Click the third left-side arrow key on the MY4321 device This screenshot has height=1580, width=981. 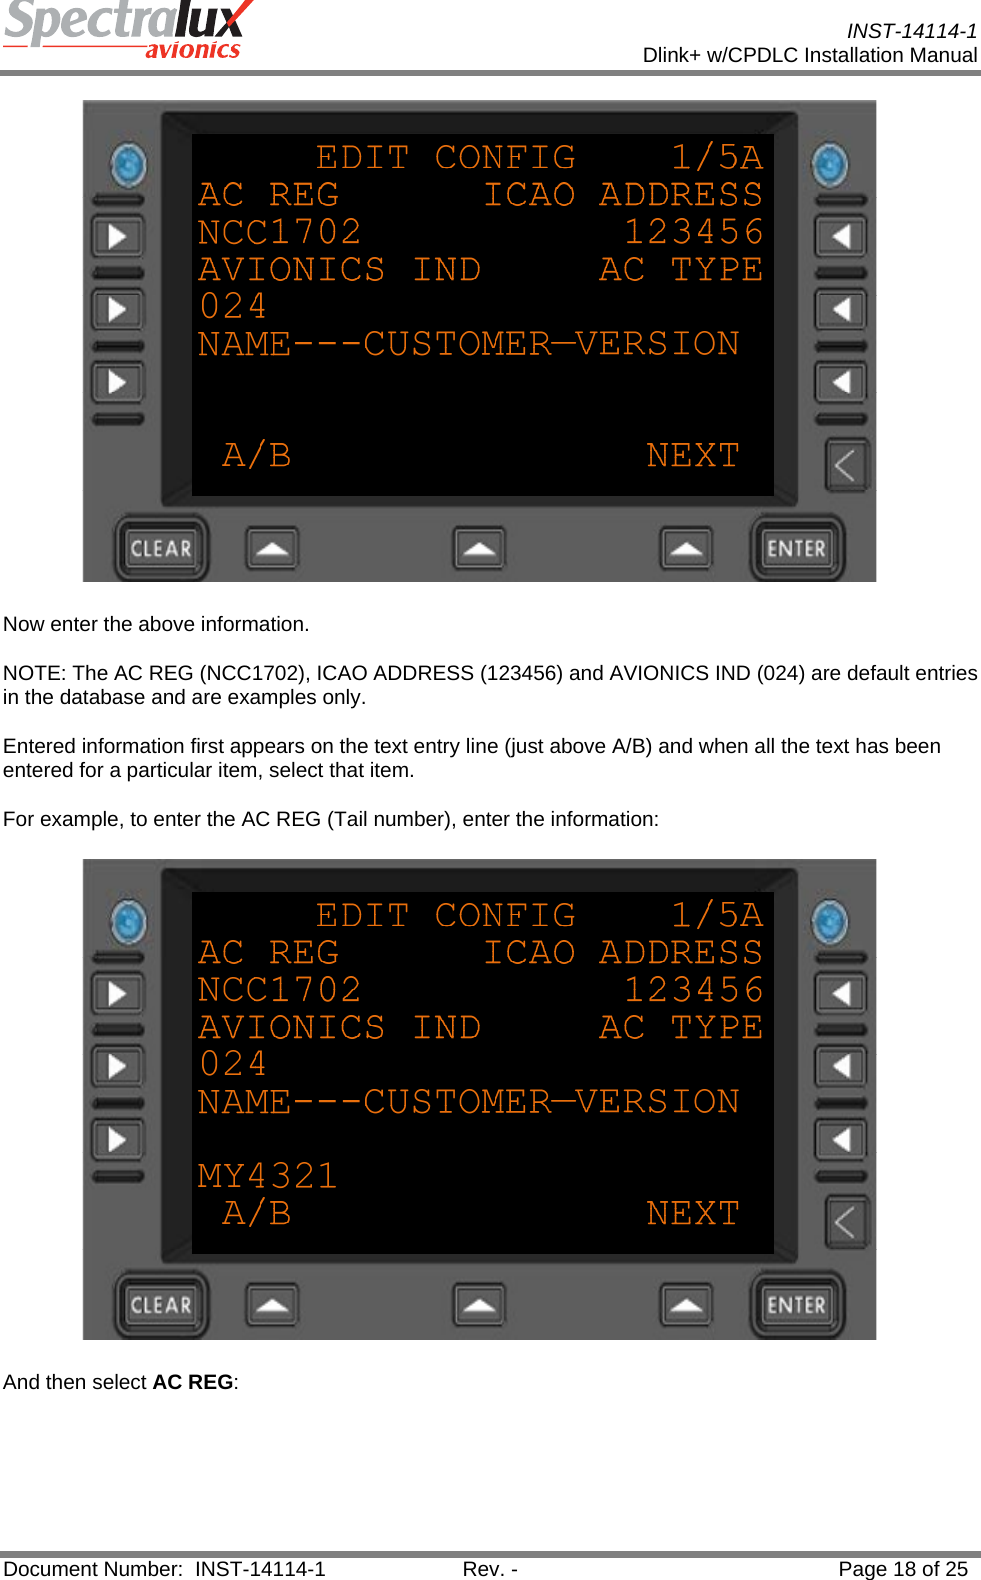118,1139
